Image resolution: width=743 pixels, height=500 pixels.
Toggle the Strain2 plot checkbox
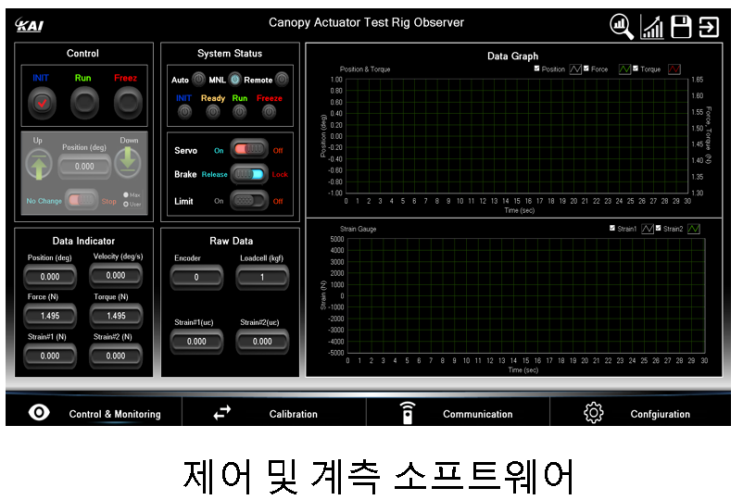pos(658,228)
